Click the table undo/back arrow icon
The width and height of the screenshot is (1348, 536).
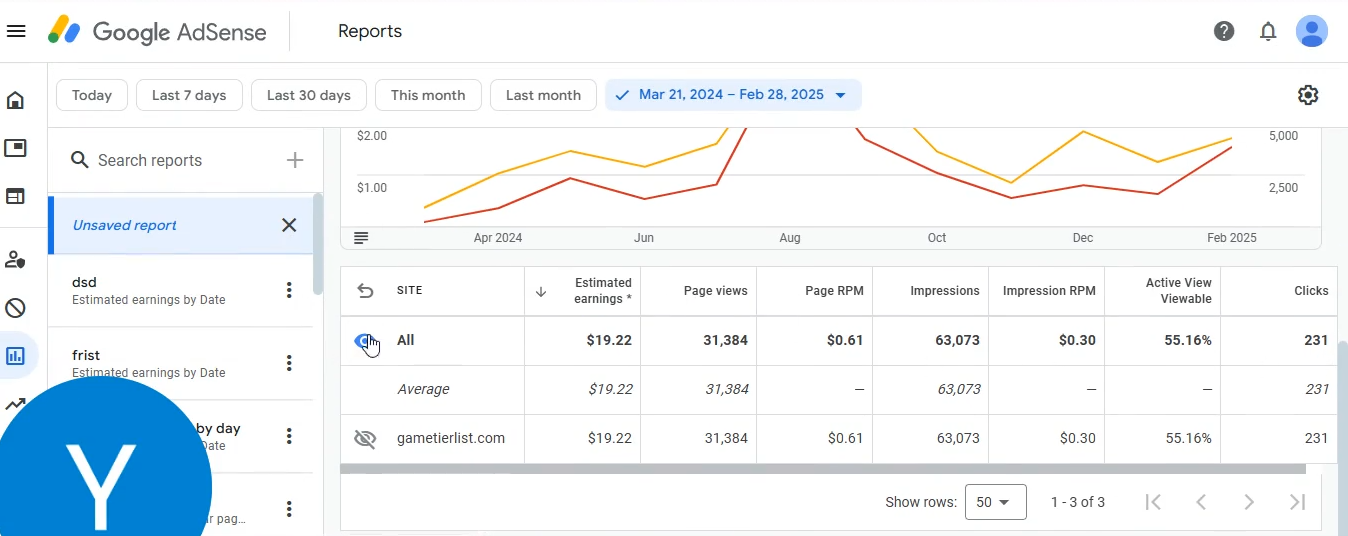click(365, 291)
